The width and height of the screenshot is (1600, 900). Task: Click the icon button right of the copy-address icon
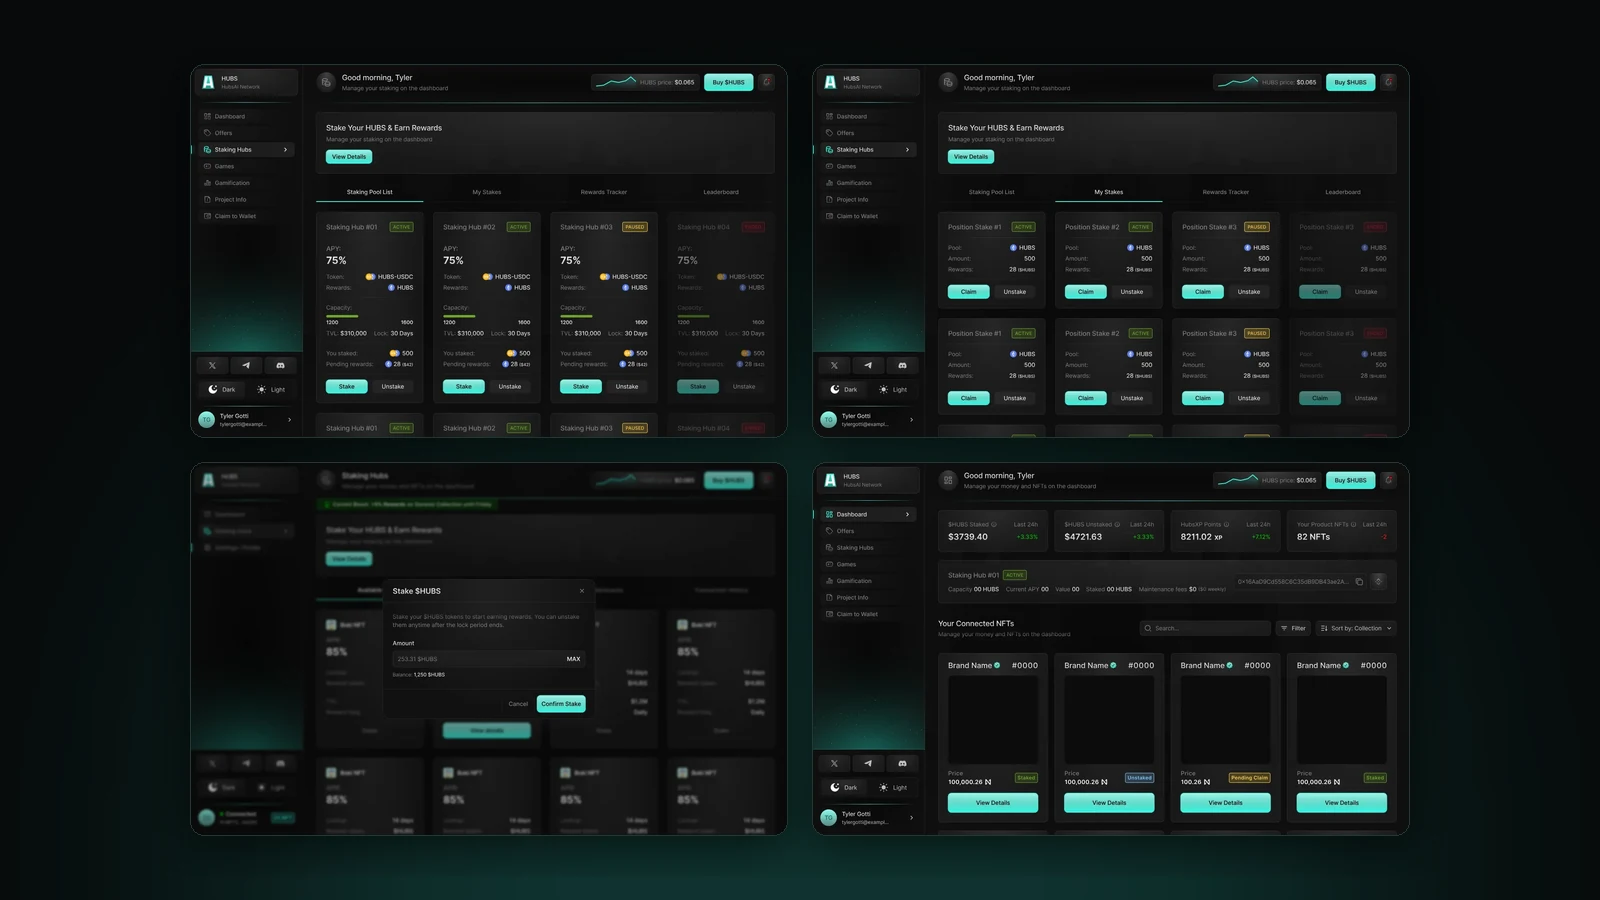coord(1378,581)
